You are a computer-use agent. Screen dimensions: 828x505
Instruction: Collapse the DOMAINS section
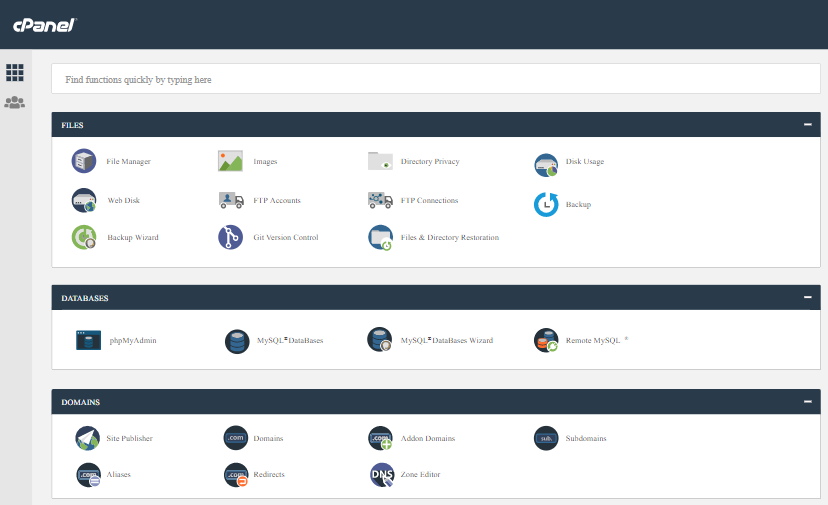pyautogui.click(x=807, y=401)
